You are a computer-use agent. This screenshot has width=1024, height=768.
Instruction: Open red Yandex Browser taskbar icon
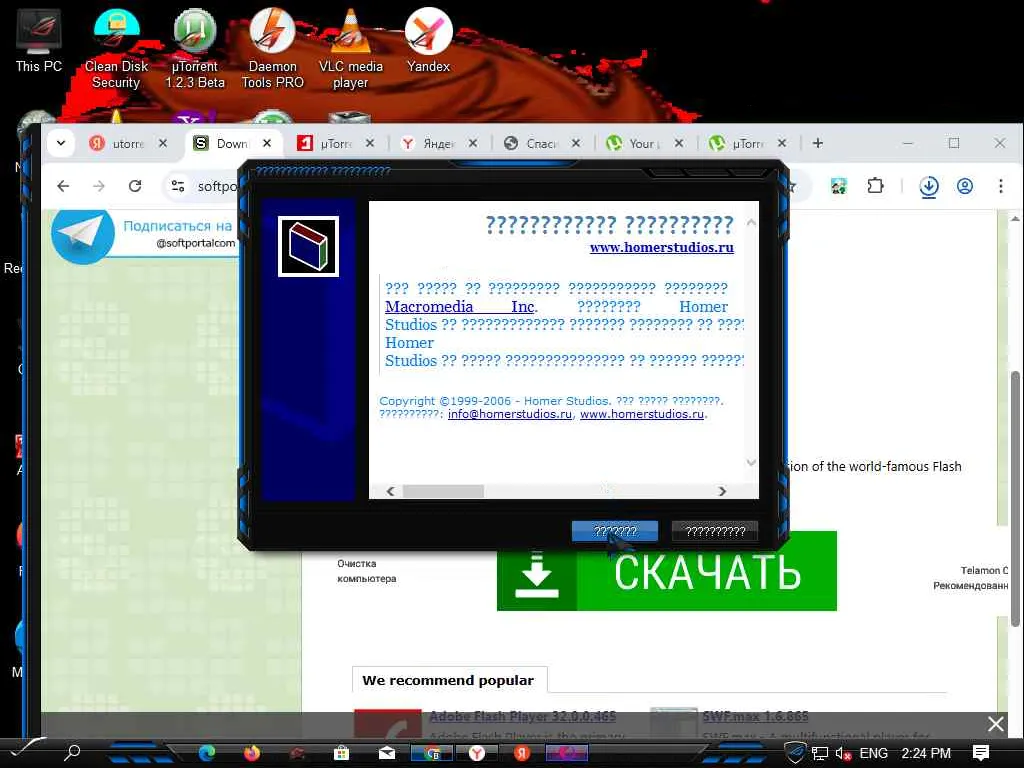click(521, 753)
